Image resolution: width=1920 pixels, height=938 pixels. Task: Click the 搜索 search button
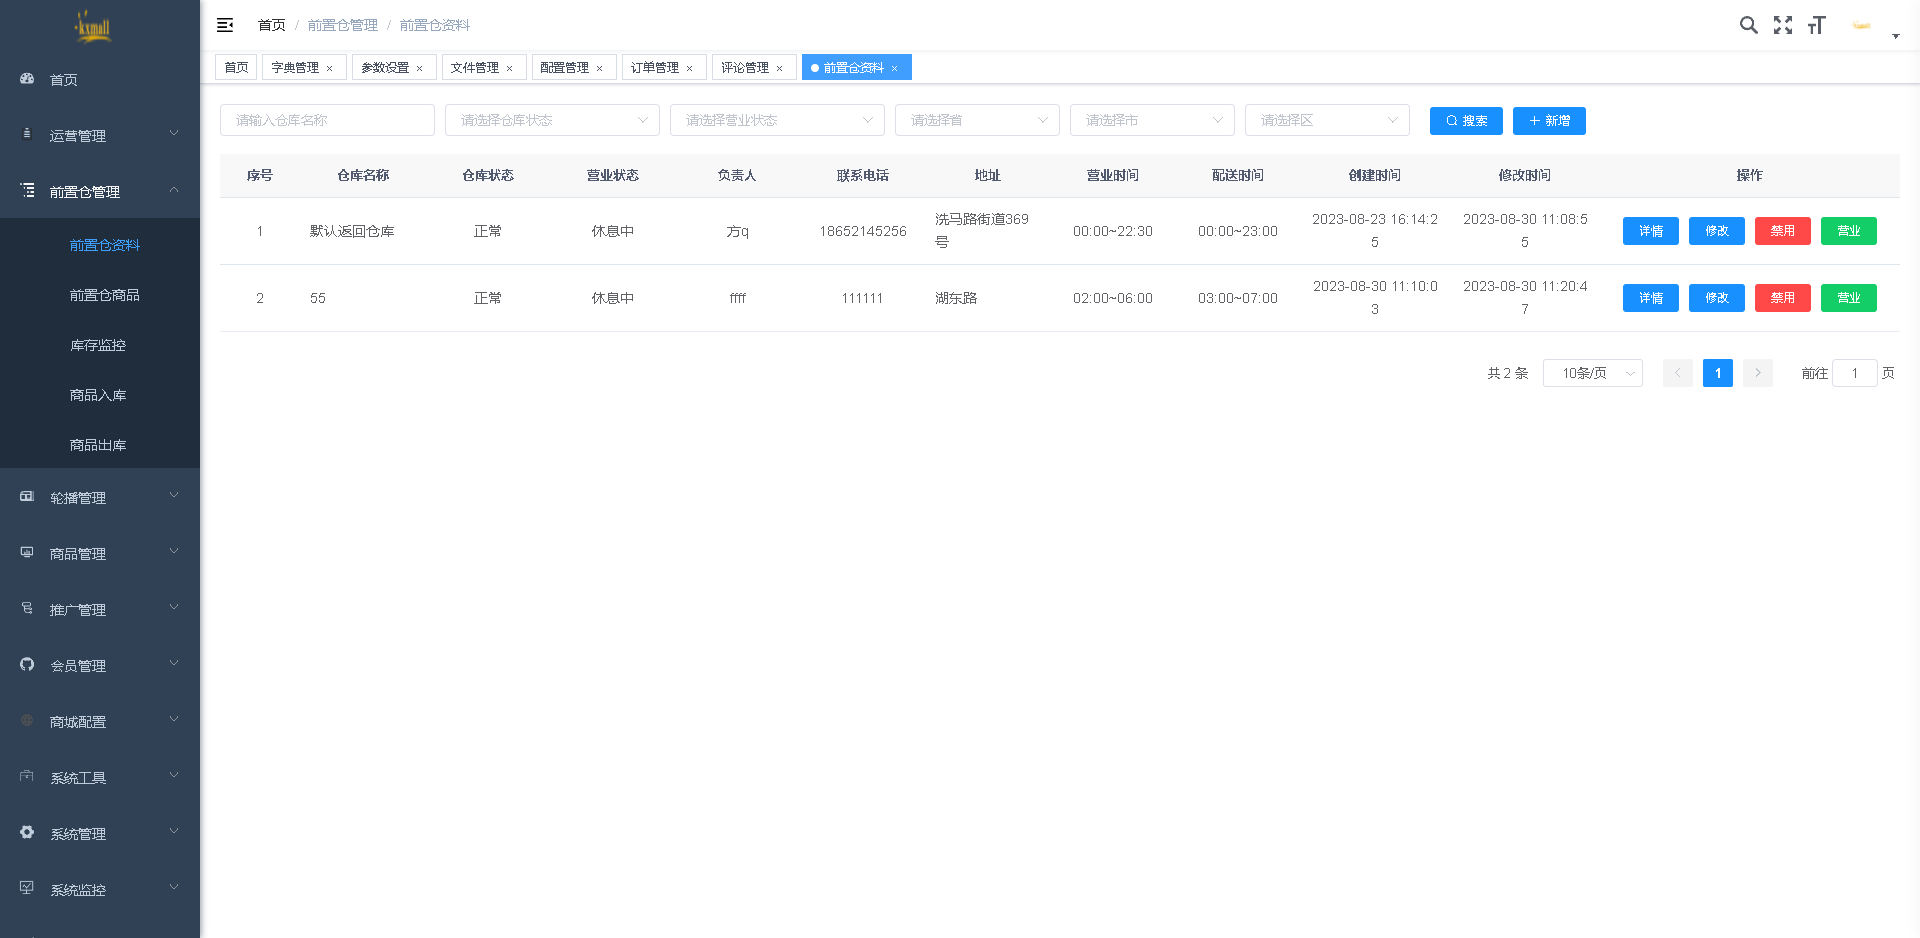click(x=1466, y=121)
